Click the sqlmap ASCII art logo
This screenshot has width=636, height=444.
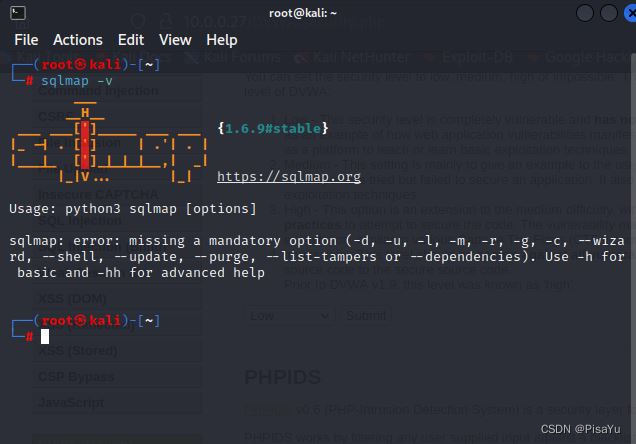110,143
